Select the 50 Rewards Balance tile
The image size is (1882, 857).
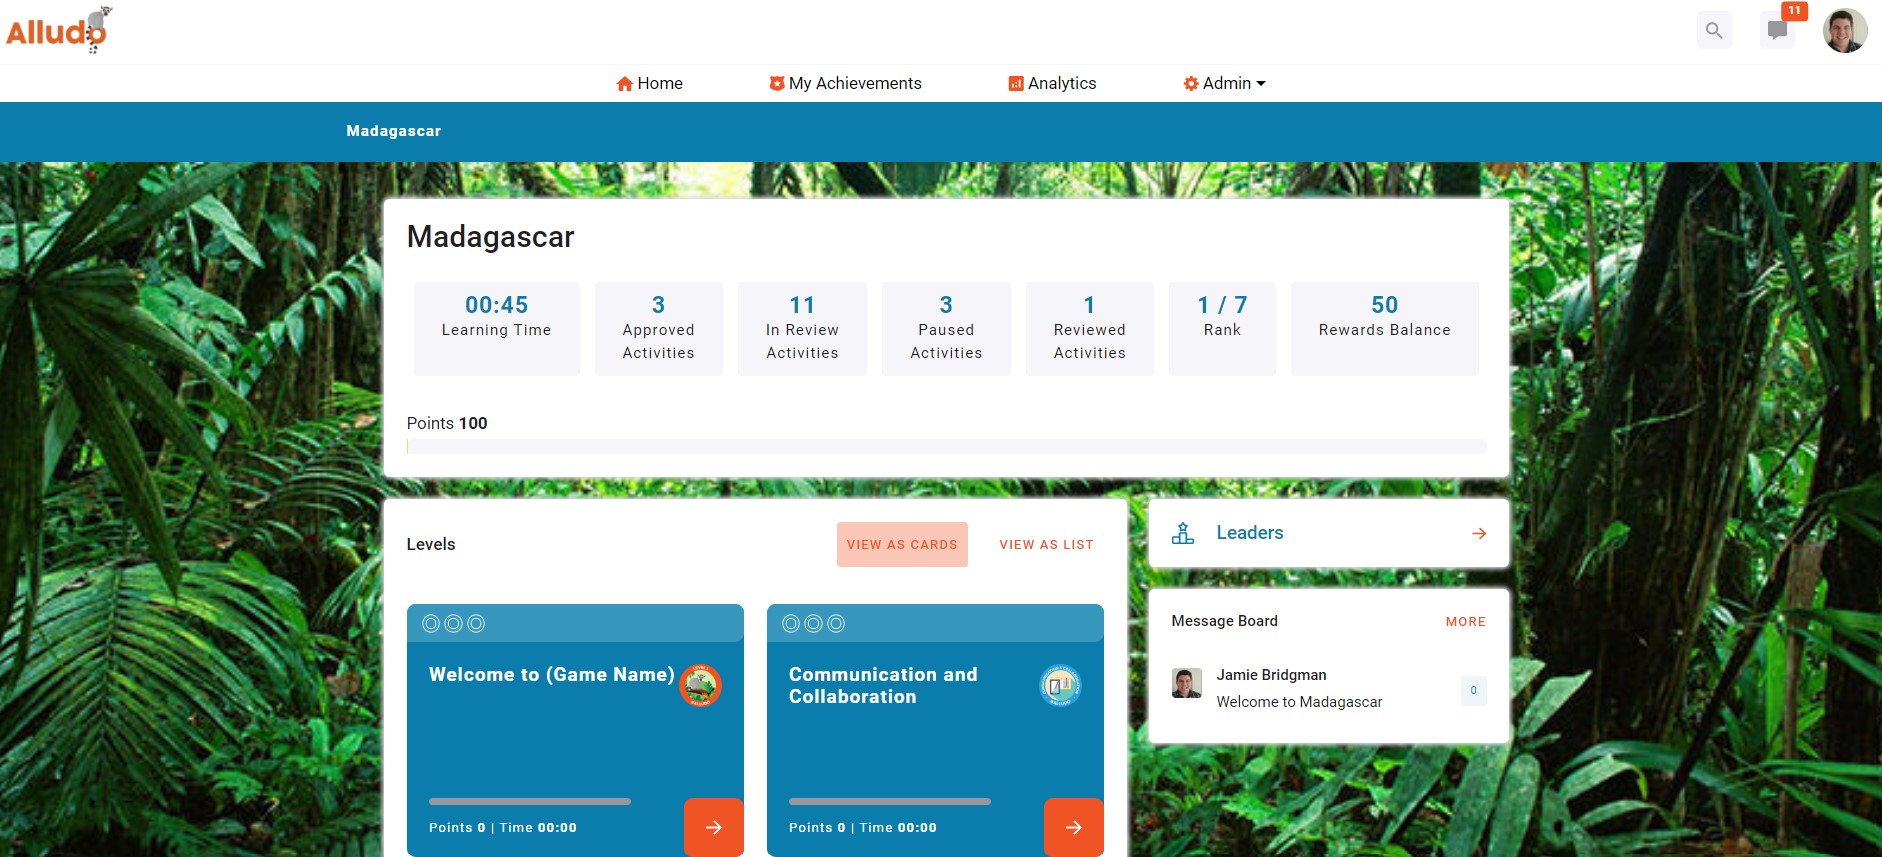tap(1385, 329)
